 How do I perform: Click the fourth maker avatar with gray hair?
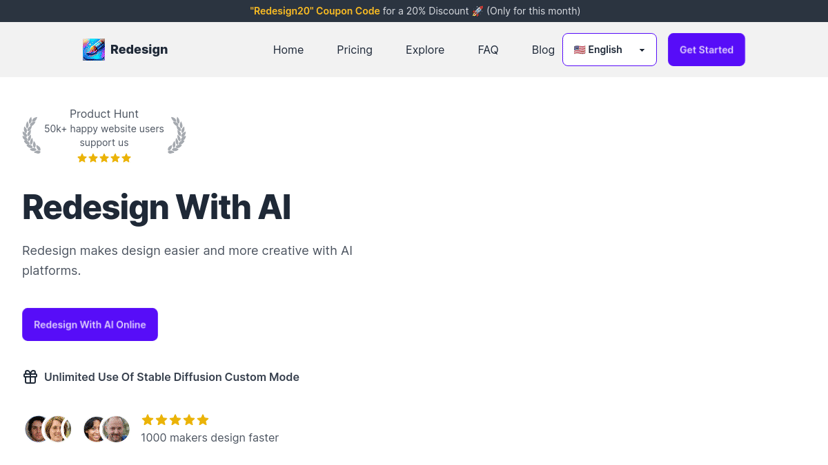pos(116,429)
